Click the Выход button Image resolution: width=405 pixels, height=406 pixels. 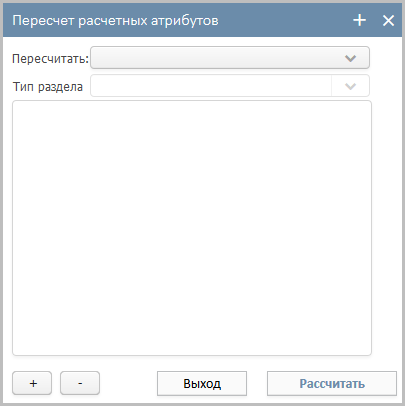click(x=202, y=383)
